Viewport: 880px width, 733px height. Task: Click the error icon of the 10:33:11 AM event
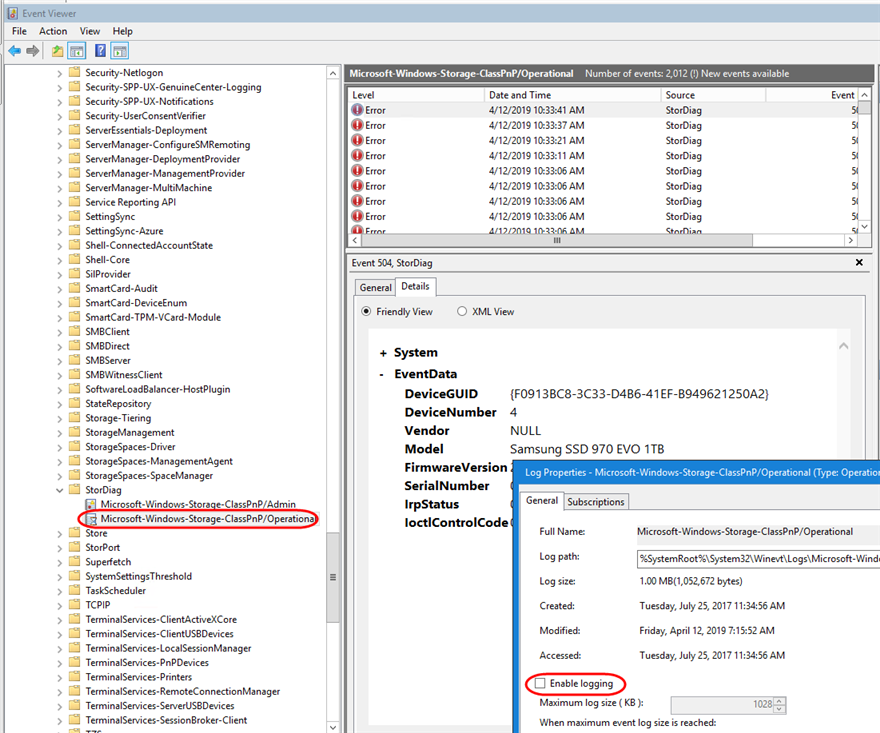pos(358,155)
